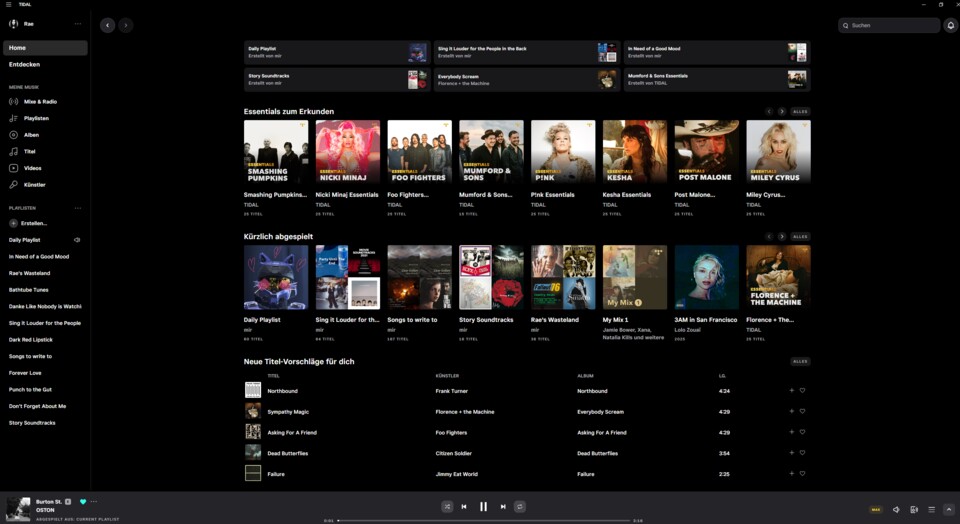Screen dimensions: 960x524
Task: Open the hamburger menu next to TIDAL
Action: (x=8, y=4)
